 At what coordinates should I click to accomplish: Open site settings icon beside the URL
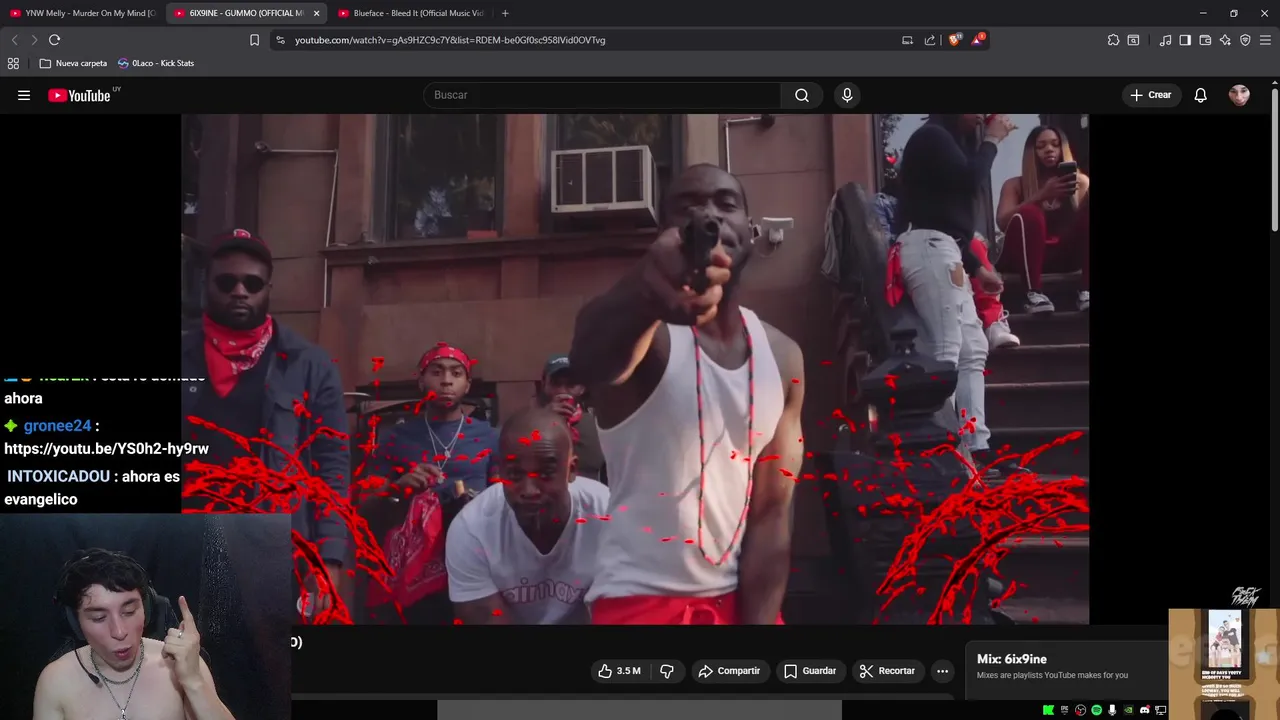tap(280, 40)
